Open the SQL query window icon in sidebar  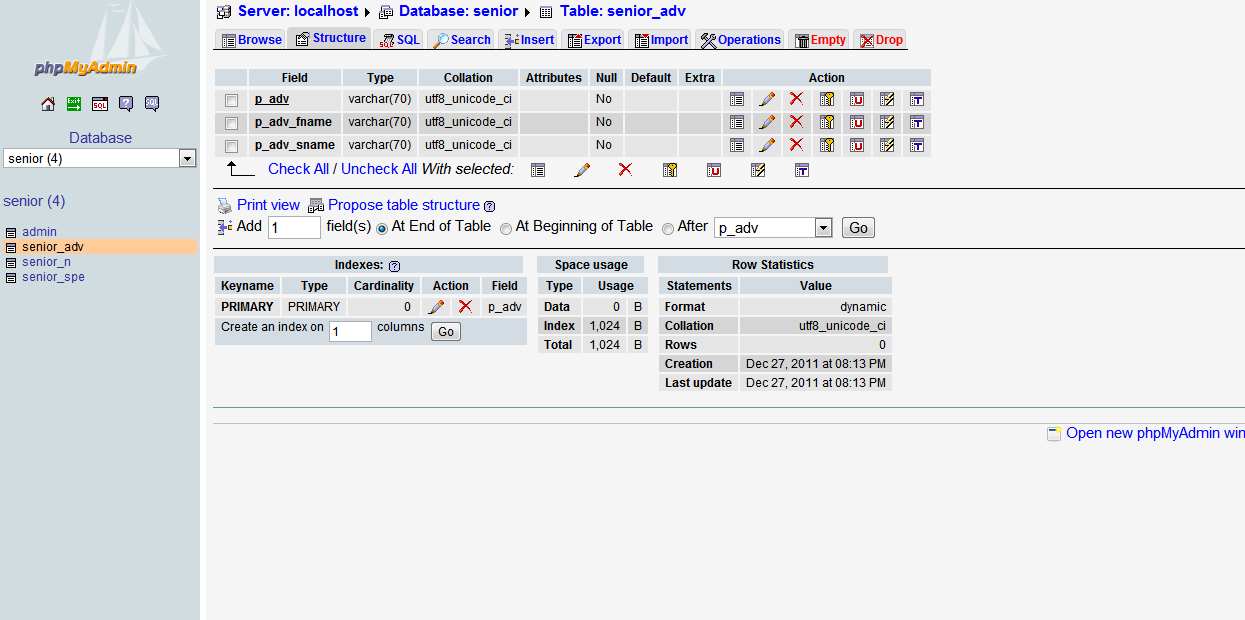[x=100, y=104]
